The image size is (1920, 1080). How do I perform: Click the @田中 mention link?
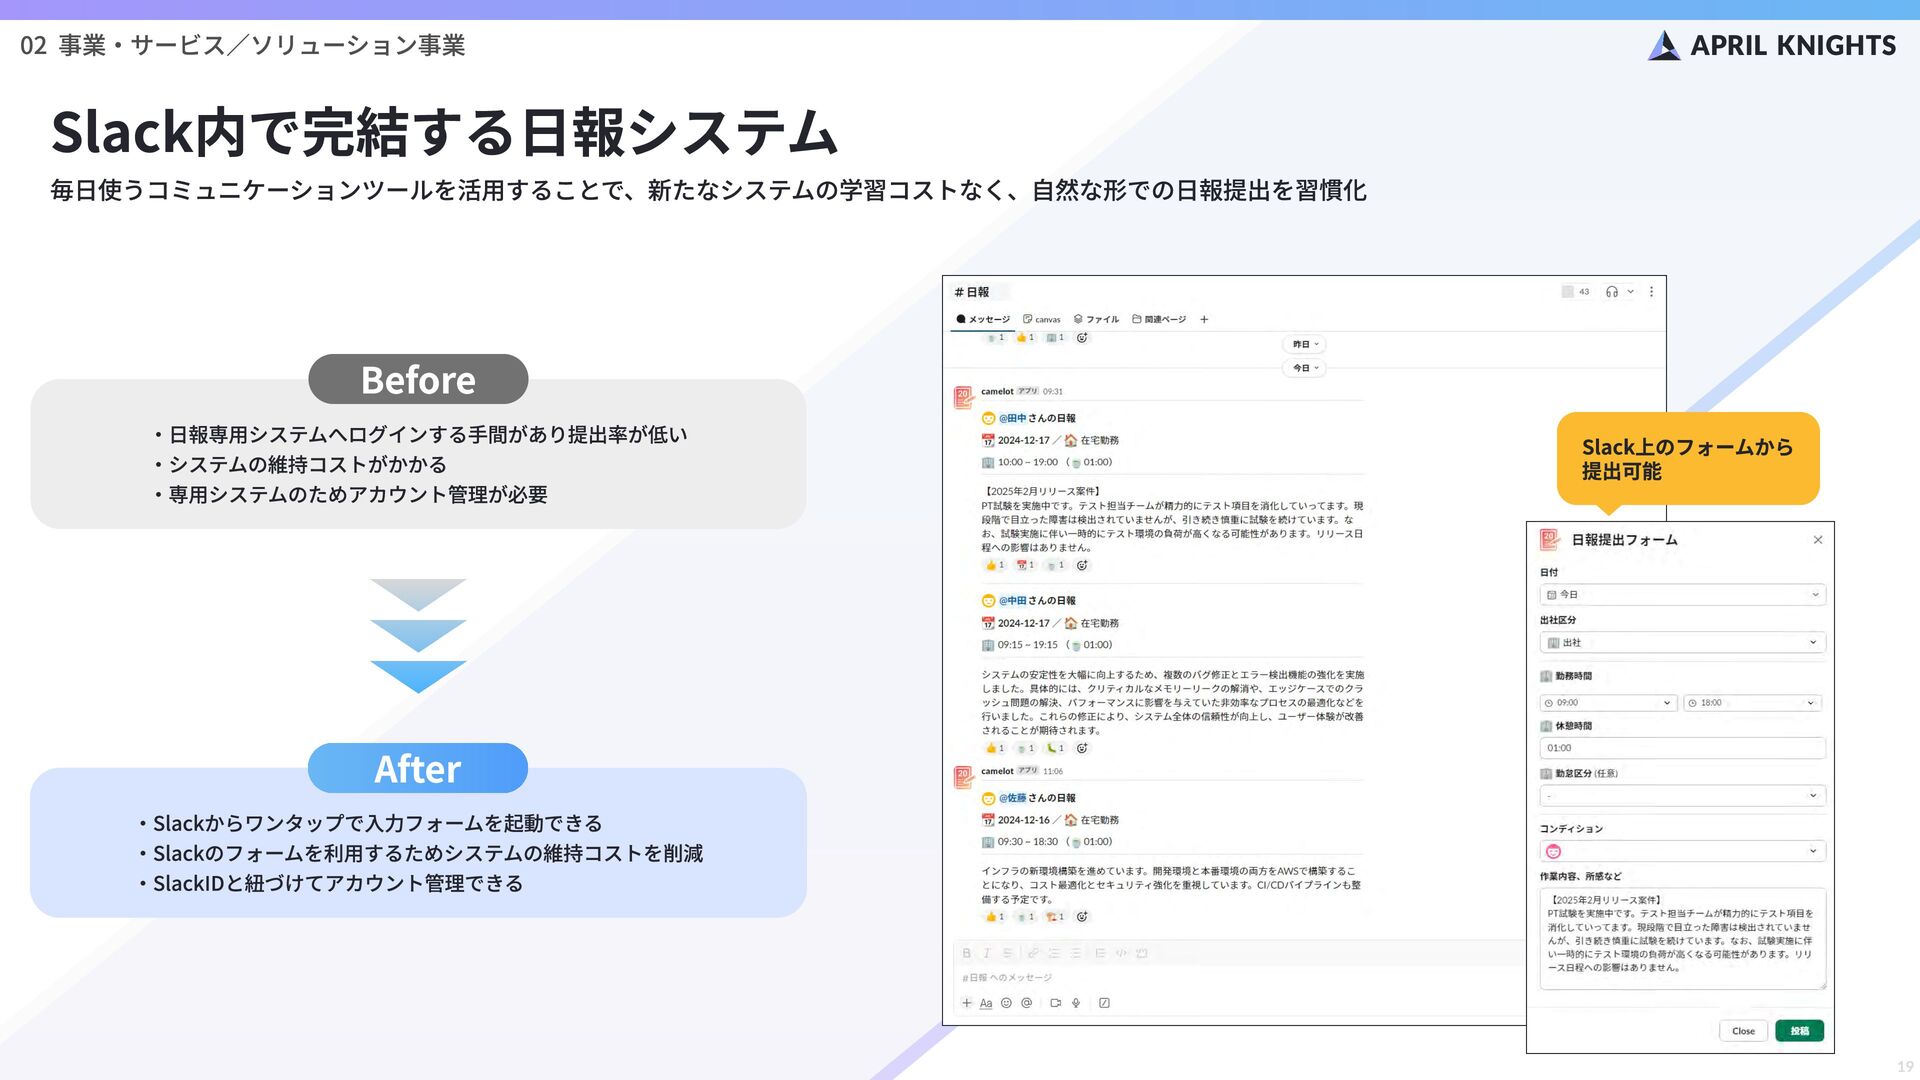1012,418
